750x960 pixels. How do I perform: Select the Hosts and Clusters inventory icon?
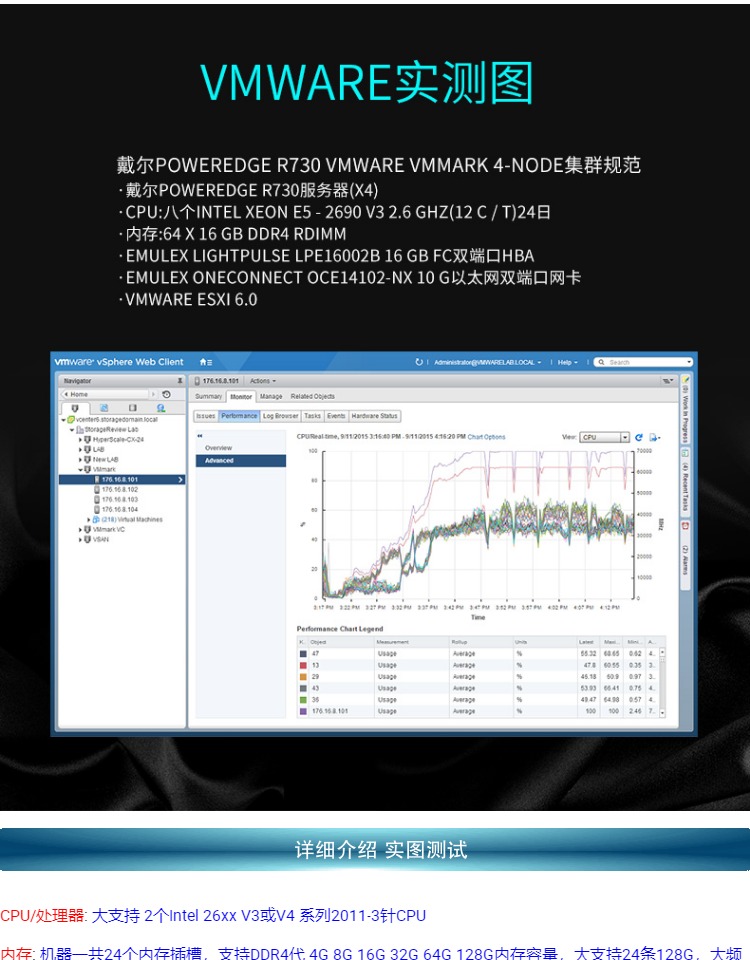74,408
